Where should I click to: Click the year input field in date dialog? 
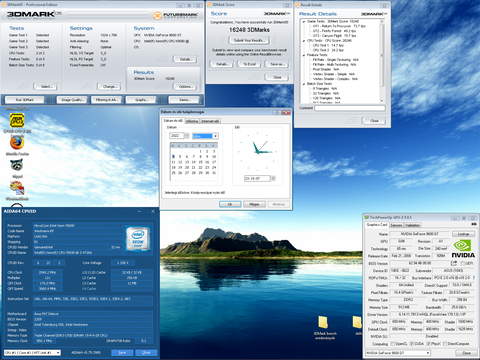pos(177,135)
